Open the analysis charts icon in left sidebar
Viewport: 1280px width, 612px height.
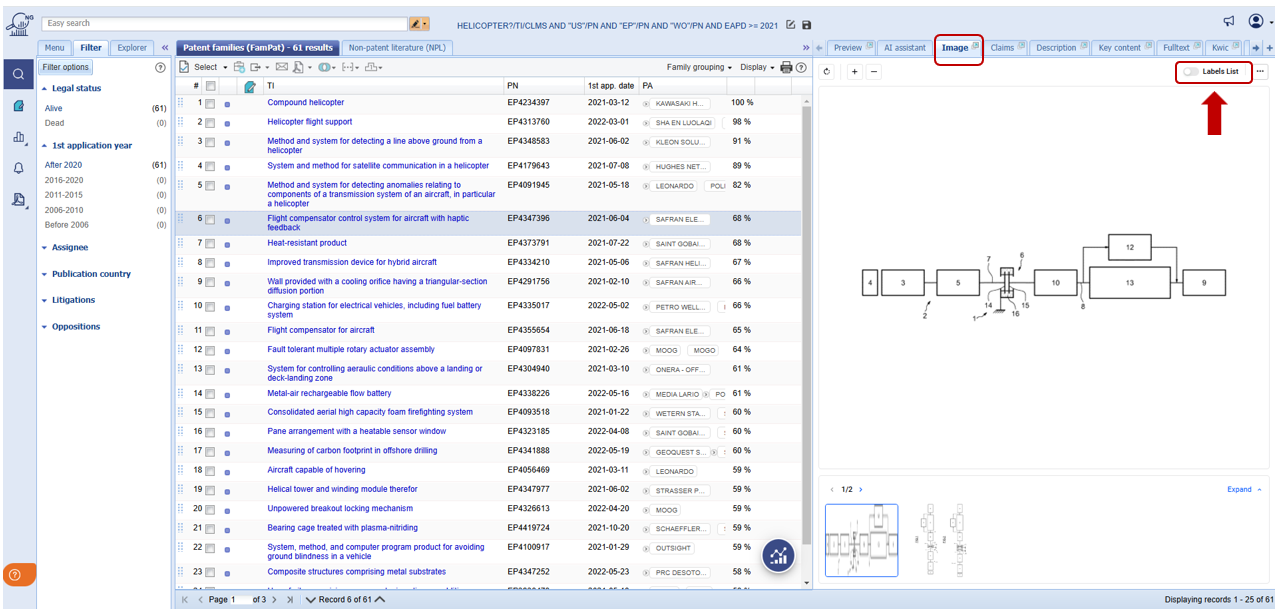tap(18, 137)
